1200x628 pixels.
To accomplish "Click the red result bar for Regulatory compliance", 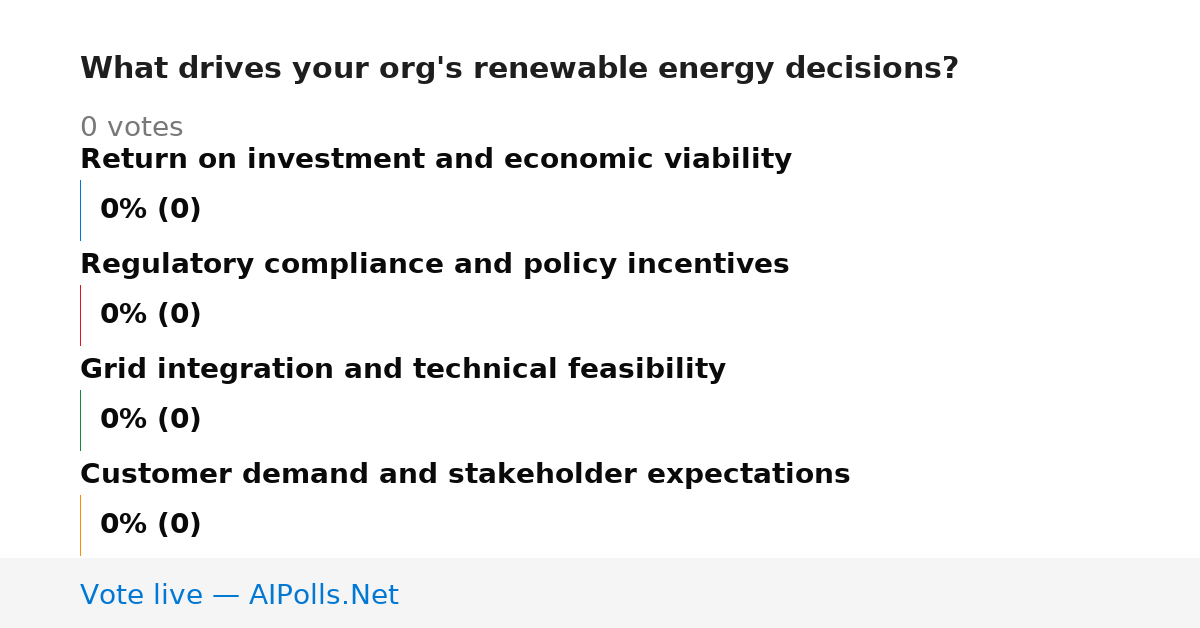I will tap(80, 315).
